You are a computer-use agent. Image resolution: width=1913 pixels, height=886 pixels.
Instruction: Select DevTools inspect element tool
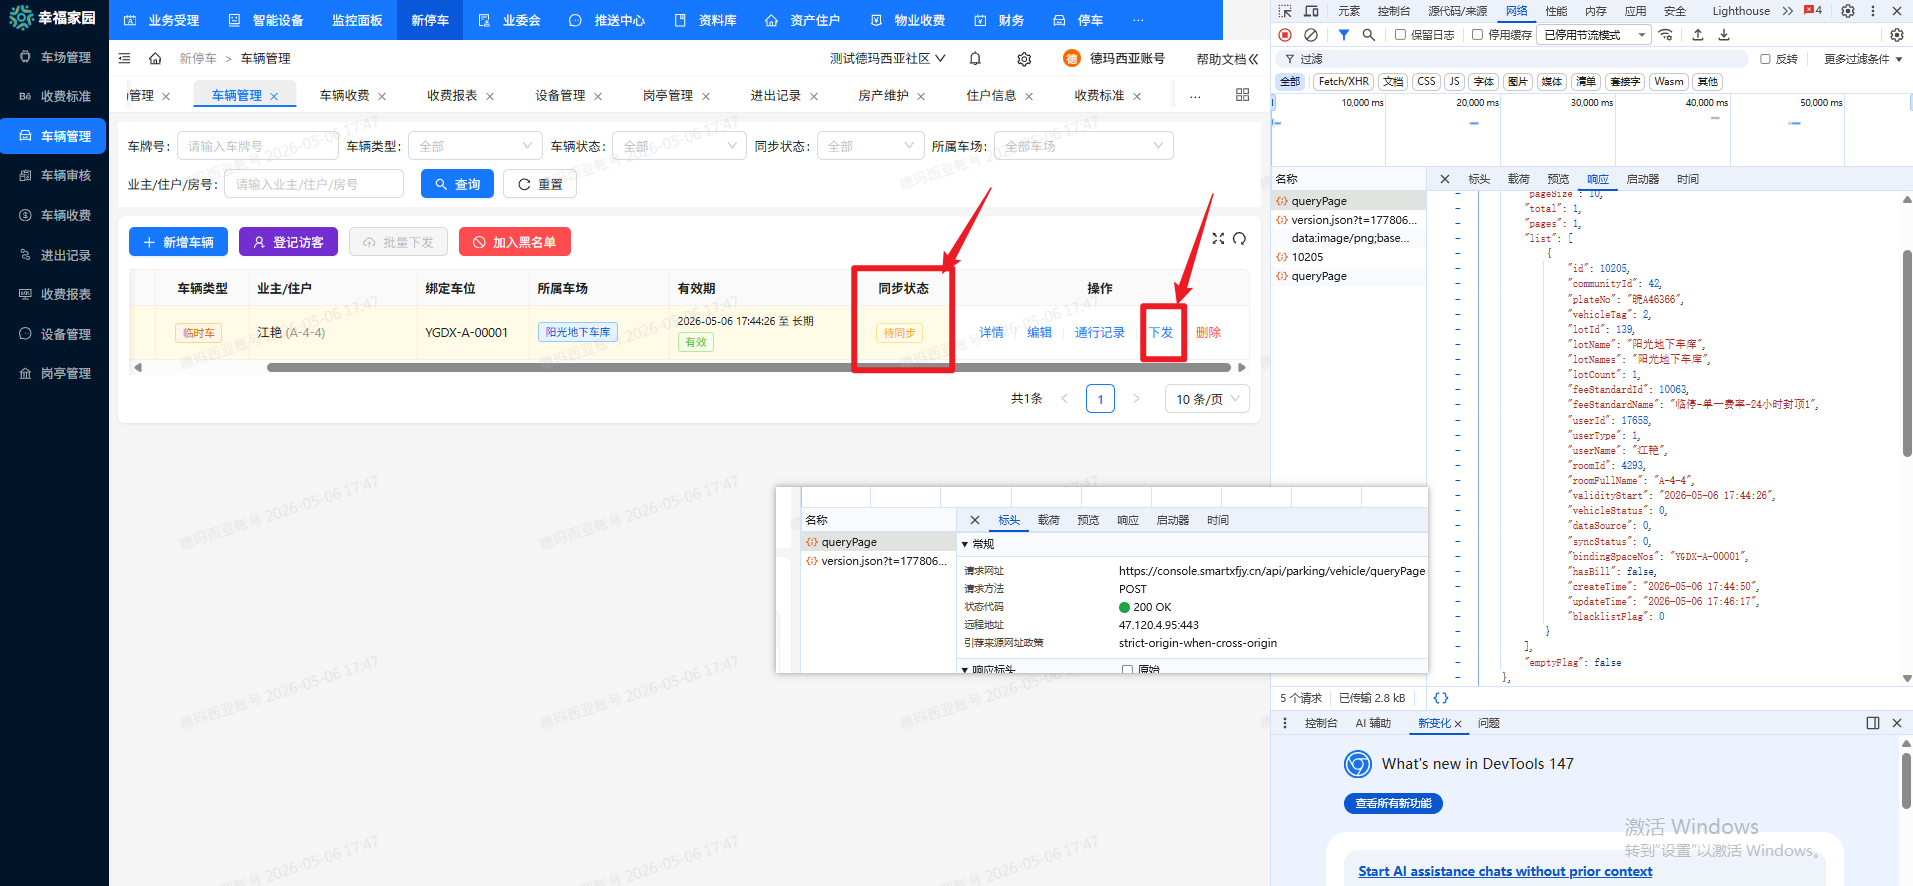tap(1285, 11)
